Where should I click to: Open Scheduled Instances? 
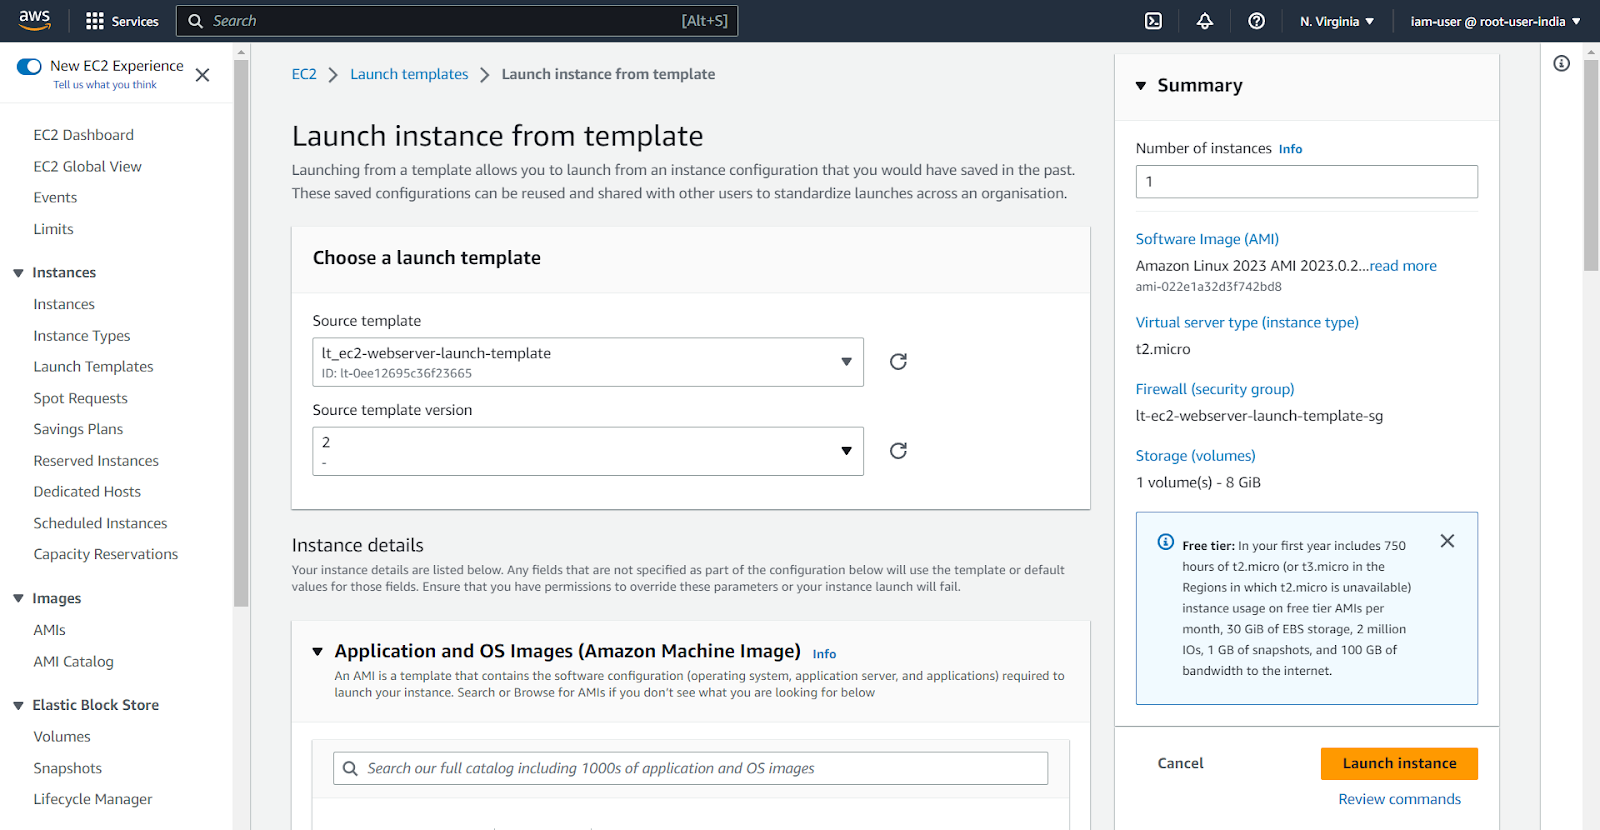click(100, 523)
